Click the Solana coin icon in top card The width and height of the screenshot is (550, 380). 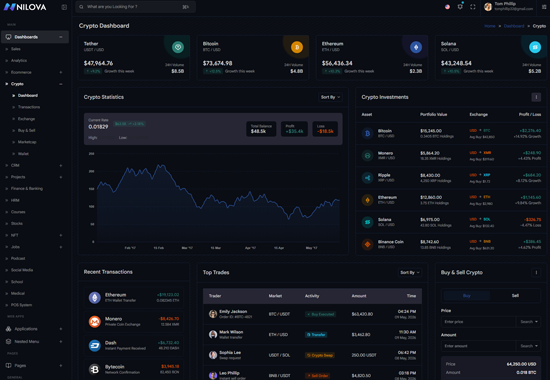pos(535,47)
